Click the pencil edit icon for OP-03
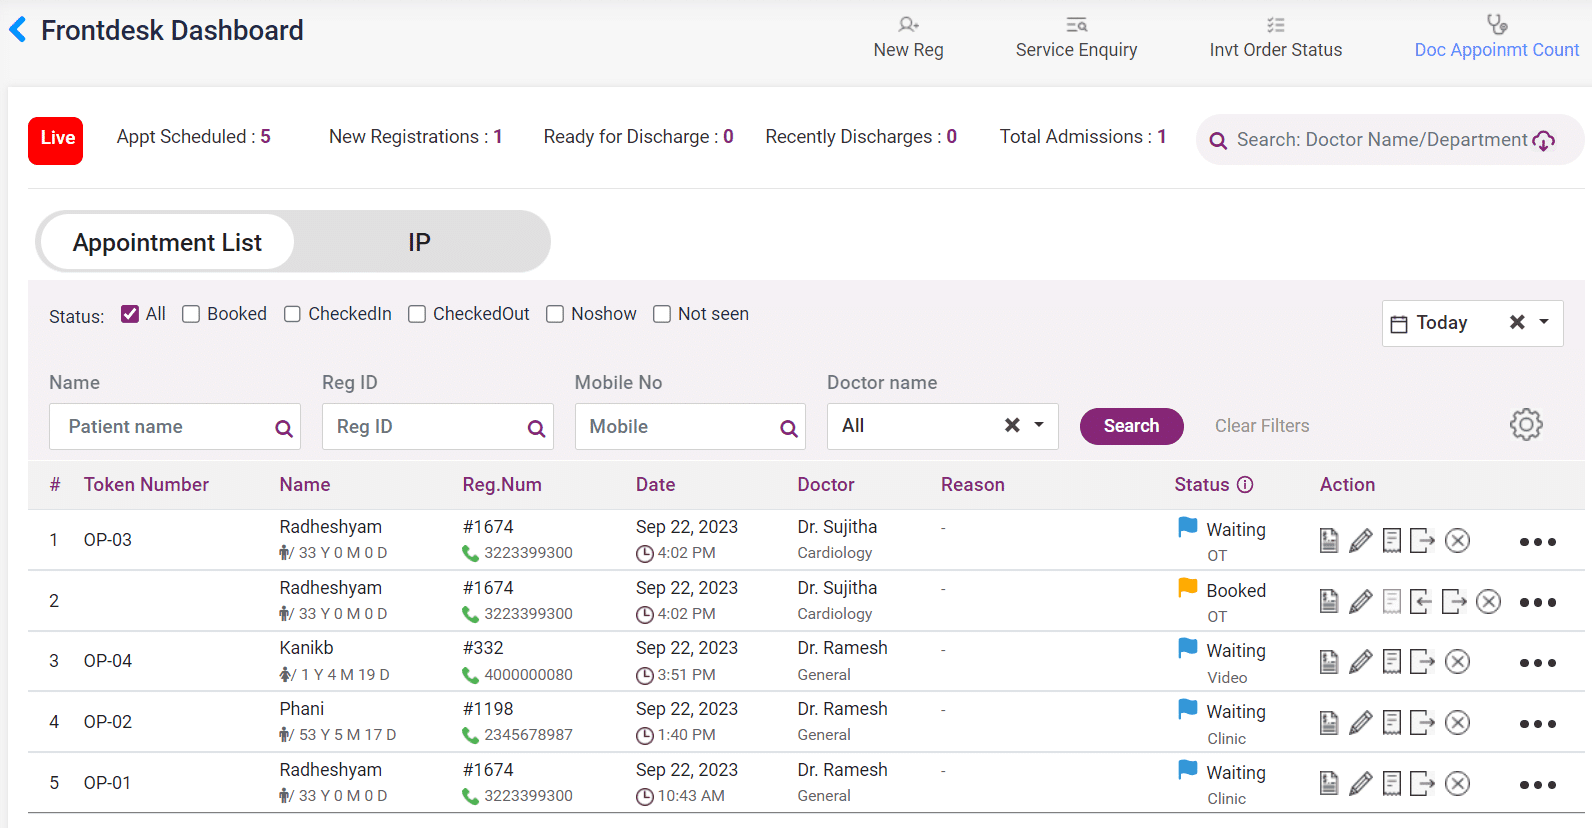The height and width of the screenshot is (828, 1592). pos(1360,541)
